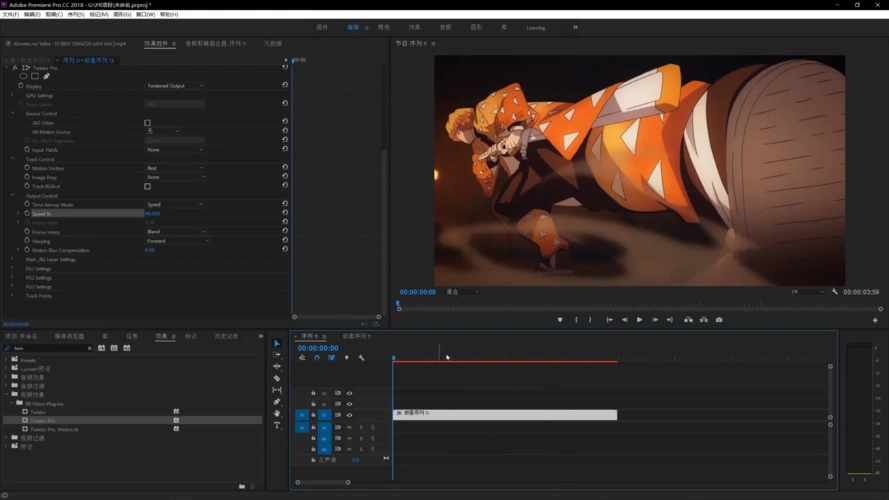This screenshot has height=500, width=889.
Task: Select the Type tool in the tools panel
Action: pyautogui.click(x=277, y=425)
